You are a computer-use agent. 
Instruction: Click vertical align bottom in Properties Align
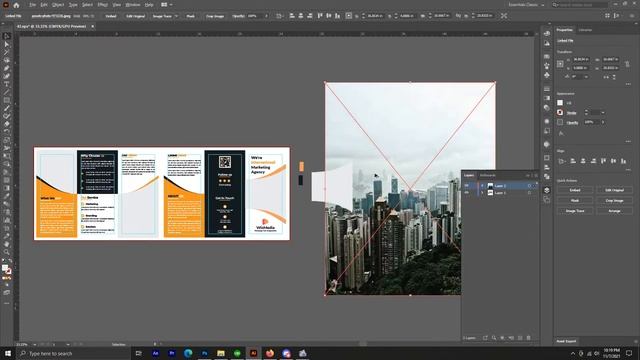[x=623, y=161]
